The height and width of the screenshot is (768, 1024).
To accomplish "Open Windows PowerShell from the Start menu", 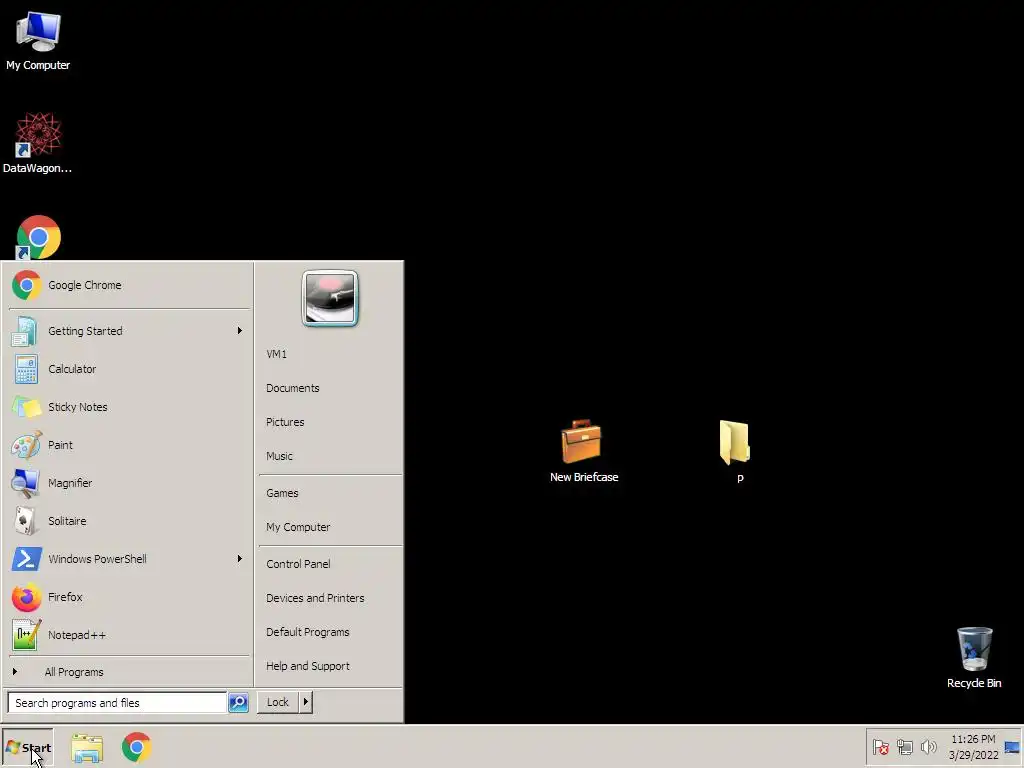I will [129, 559].
